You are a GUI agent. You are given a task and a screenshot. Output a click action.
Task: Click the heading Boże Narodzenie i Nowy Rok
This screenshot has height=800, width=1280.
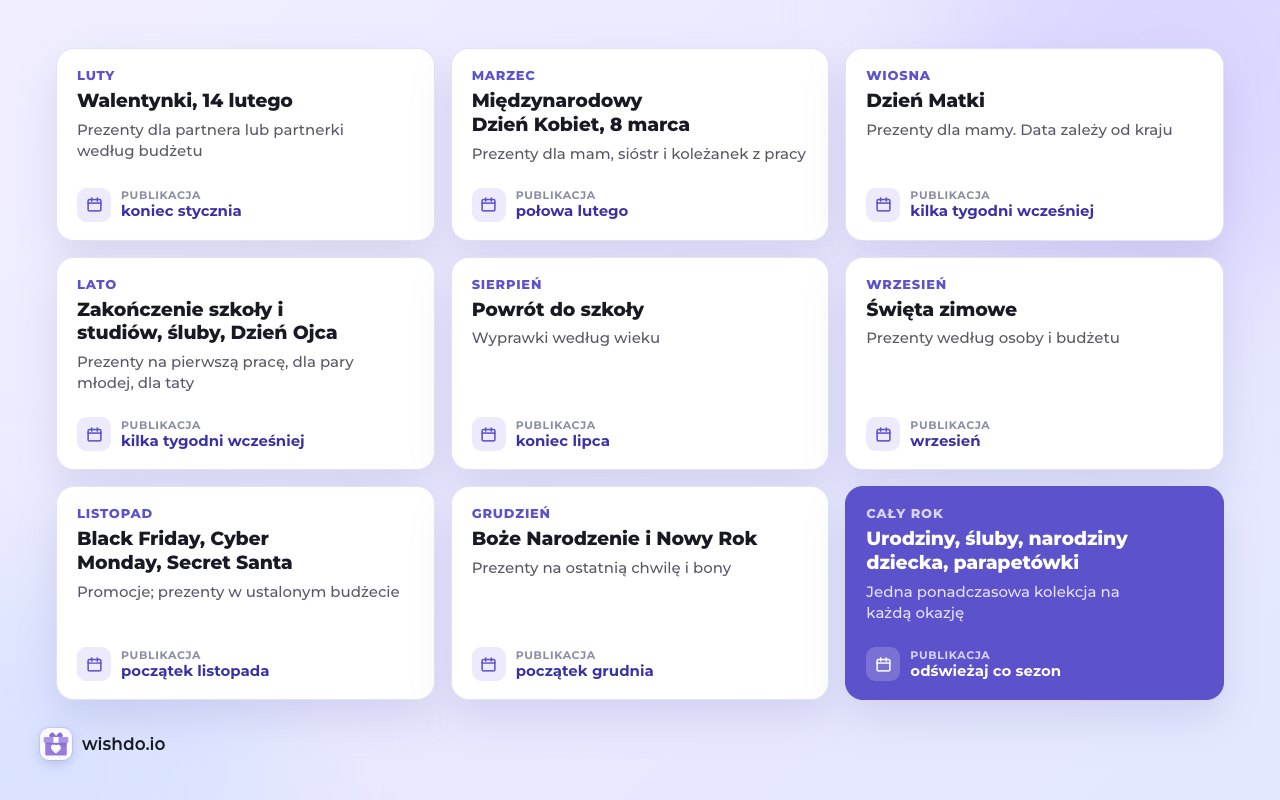pyautogui.click(x=614, y=538)
